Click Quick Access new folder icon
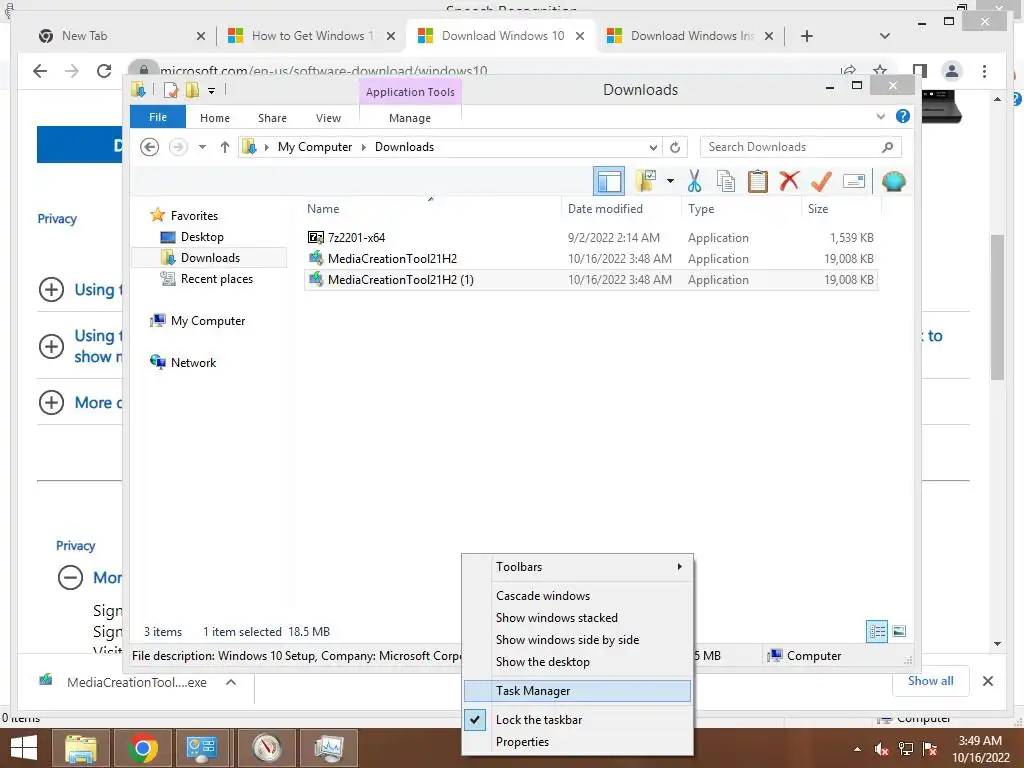 tap(192, 90)
